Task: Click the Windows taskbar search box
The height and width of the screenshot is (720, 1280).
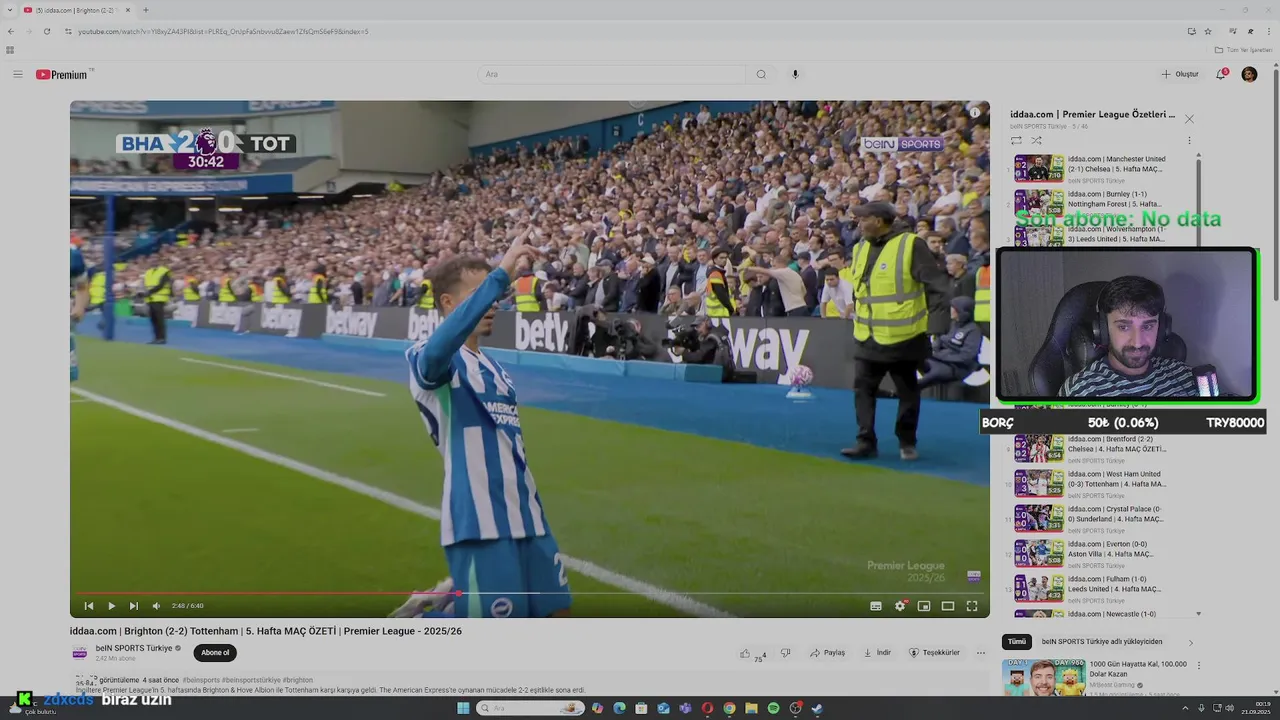Action: [530, 708]
